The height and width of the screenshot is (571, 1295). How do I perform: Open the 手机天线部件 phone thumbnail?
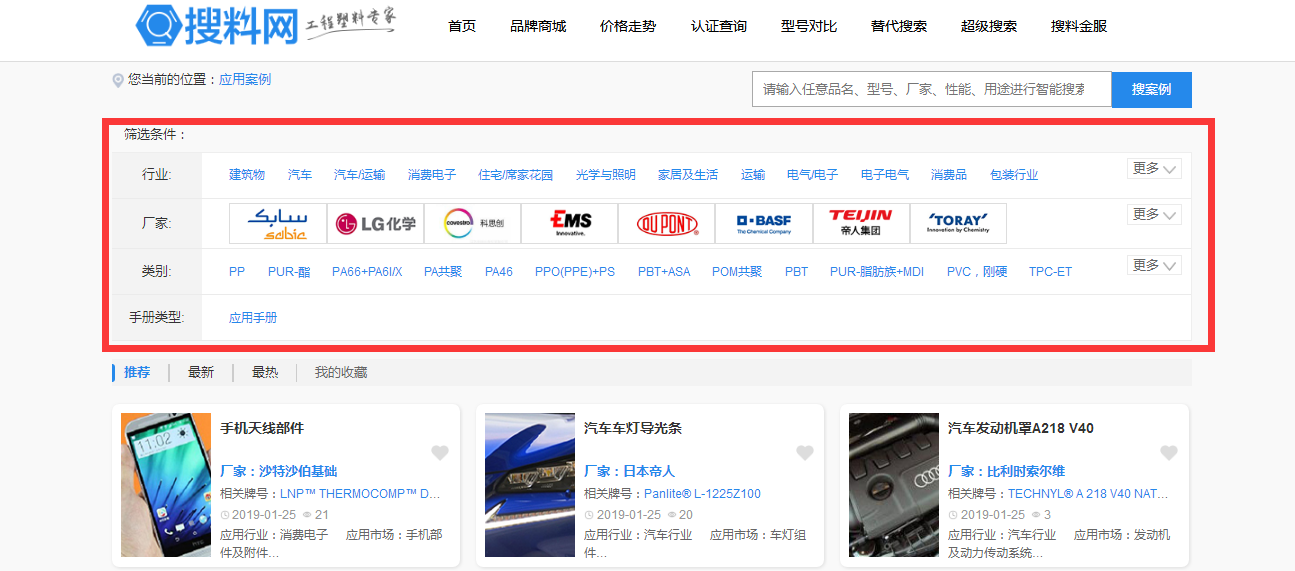166,485
